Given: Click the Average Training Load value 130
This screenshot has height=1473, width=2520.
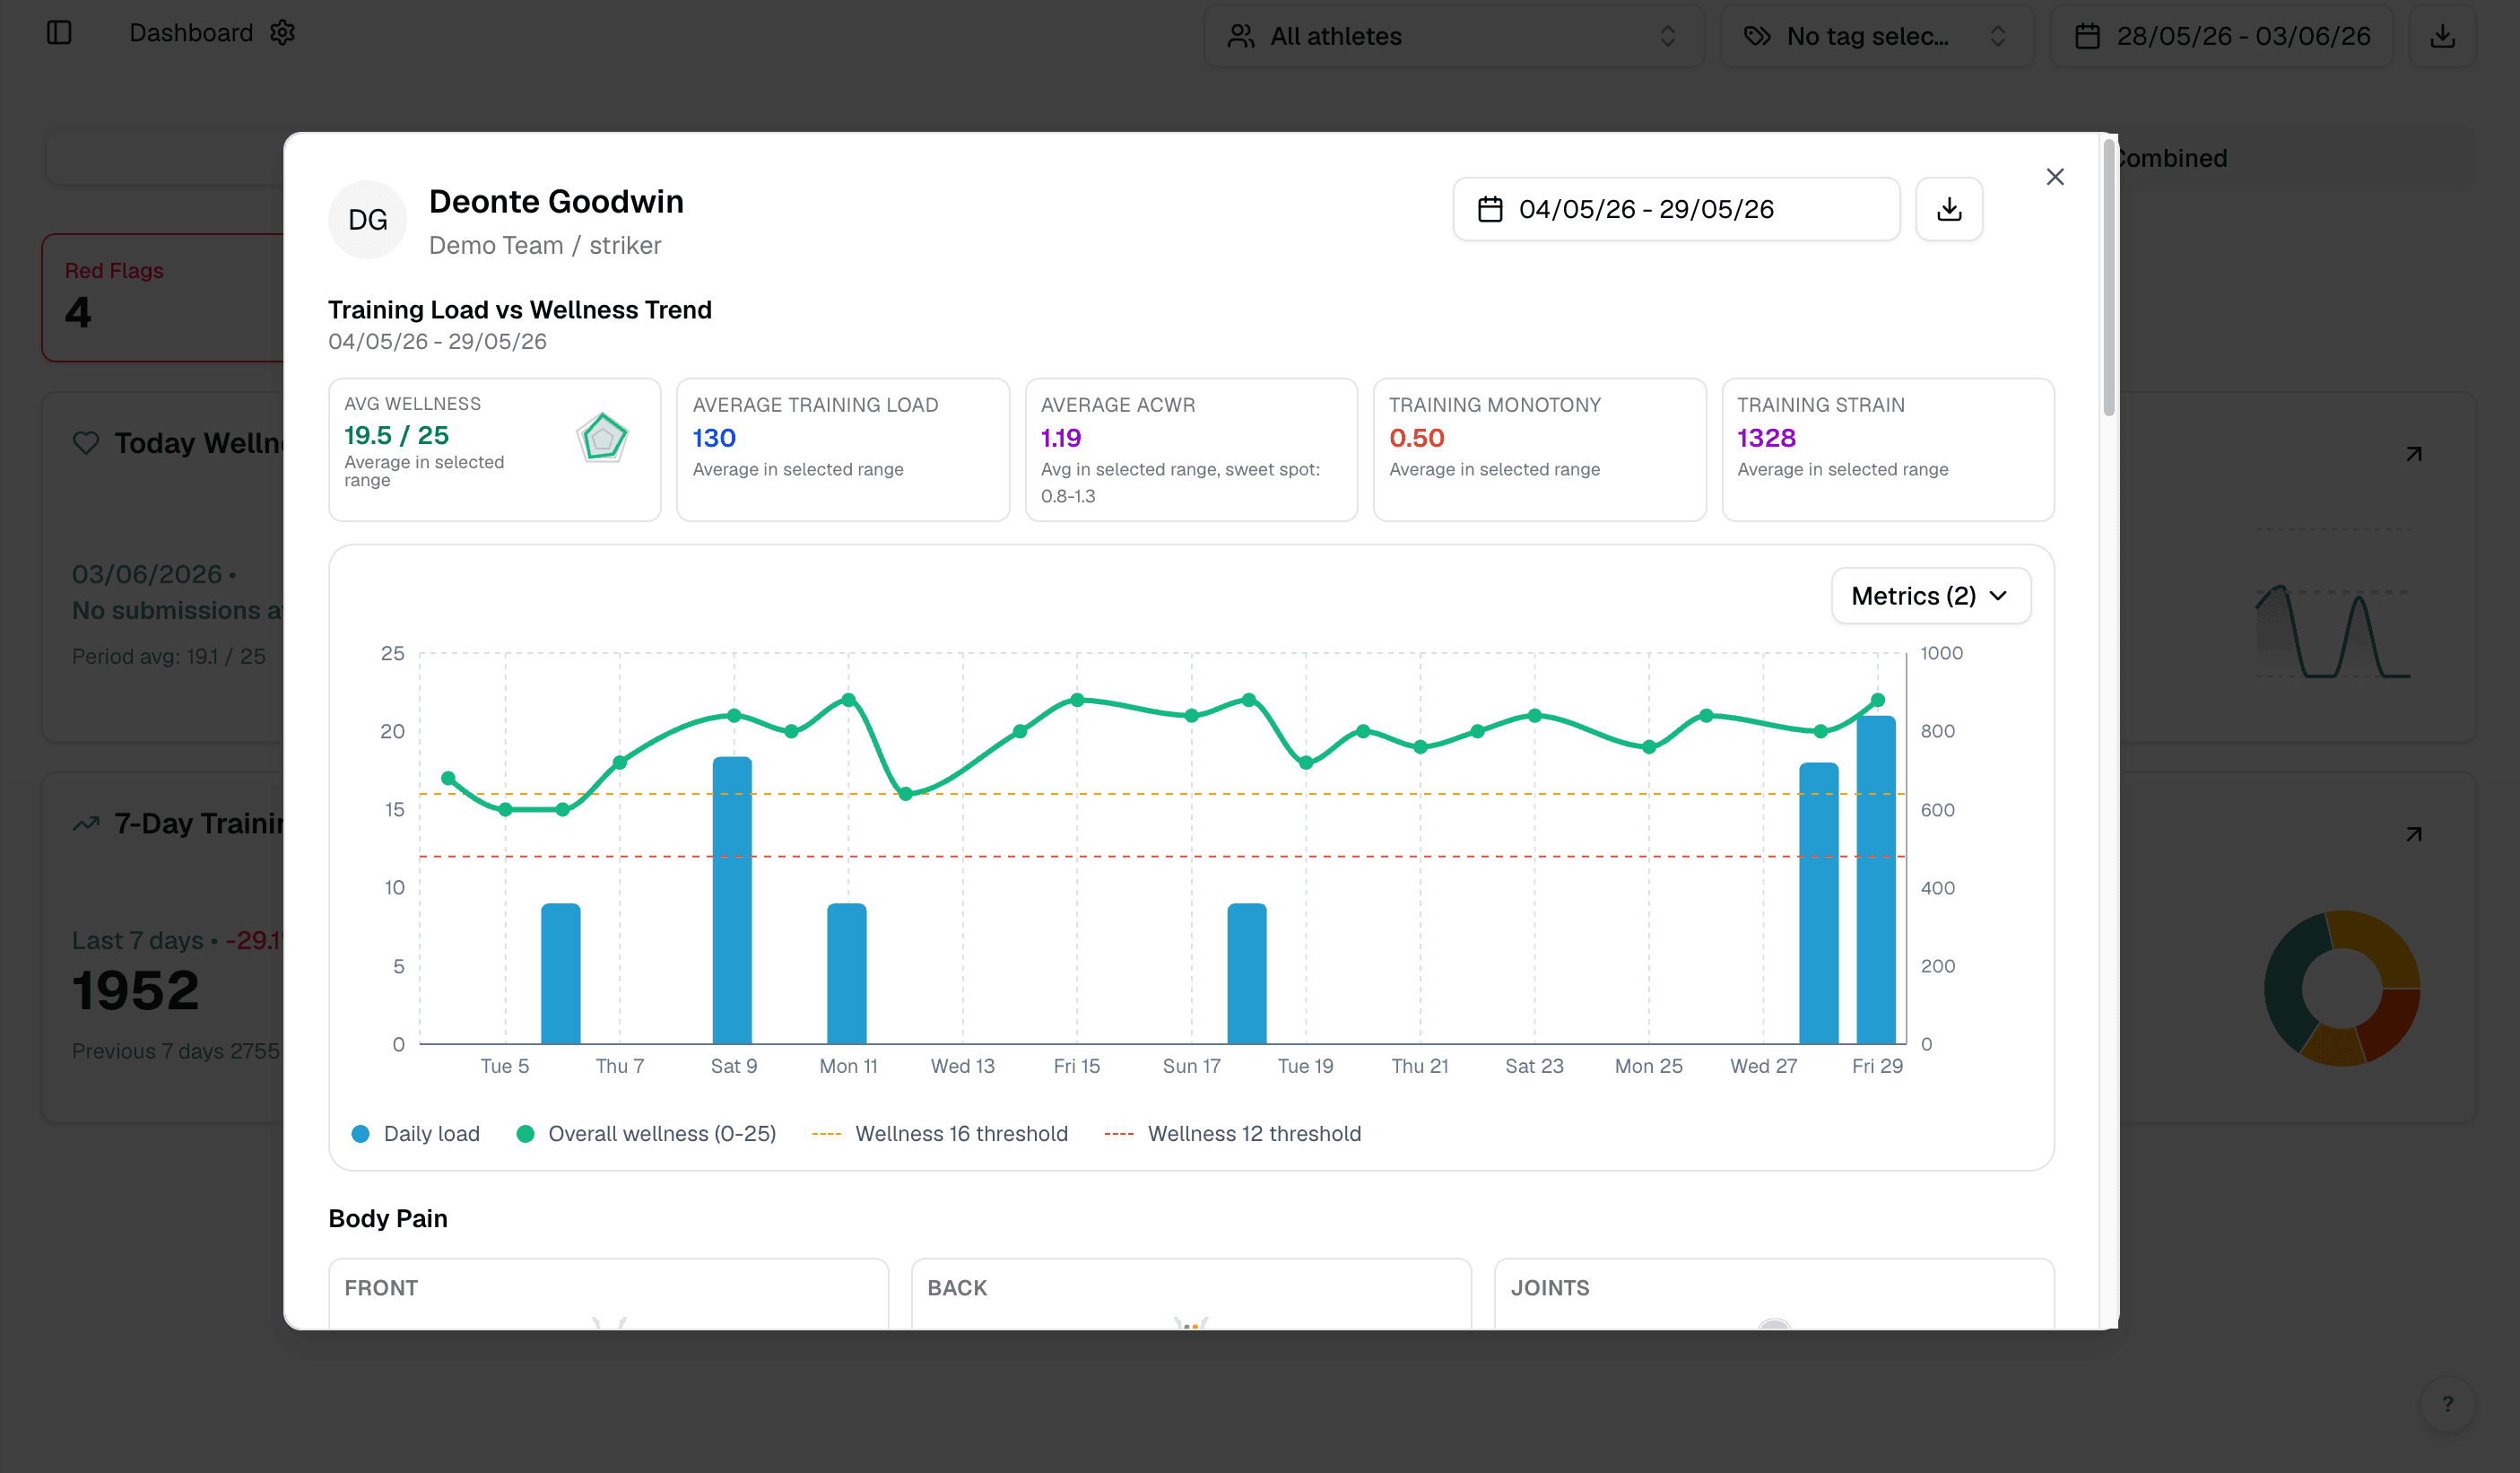Looking at the screenshot, I should pos(714,438).
